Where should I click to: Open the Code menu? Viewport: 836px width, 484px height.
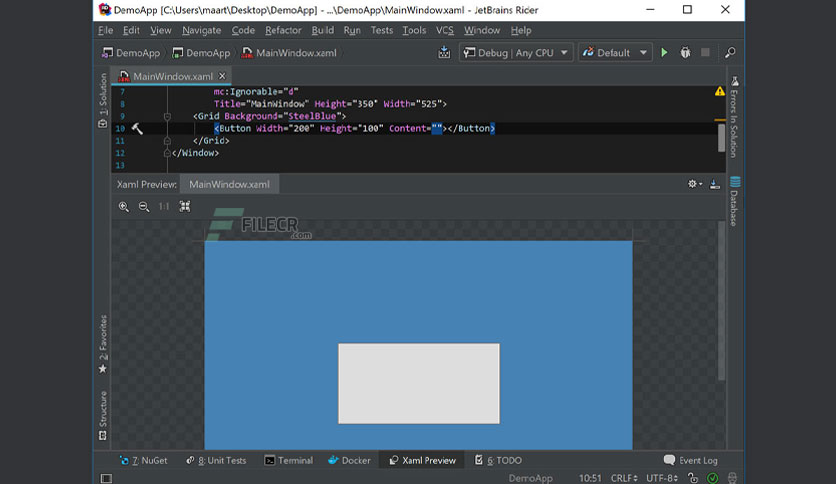243,30
